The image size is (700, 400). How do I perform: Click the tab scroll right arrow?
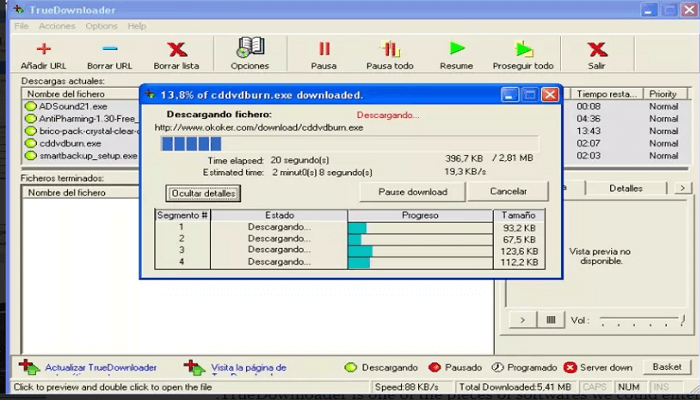[x=683, y=188]
